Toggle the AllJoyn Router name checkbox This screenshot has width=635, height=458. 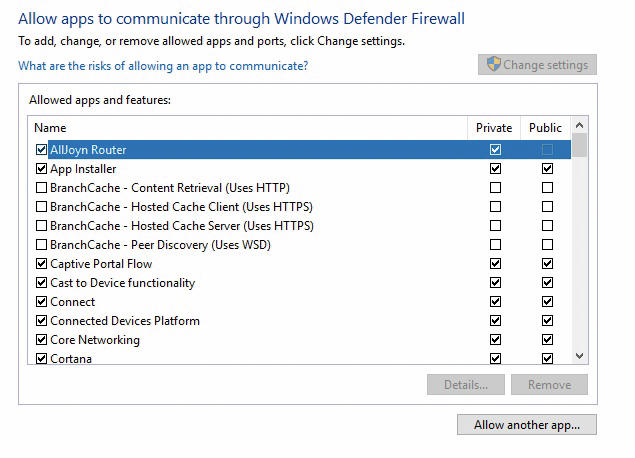click(41, 149)
